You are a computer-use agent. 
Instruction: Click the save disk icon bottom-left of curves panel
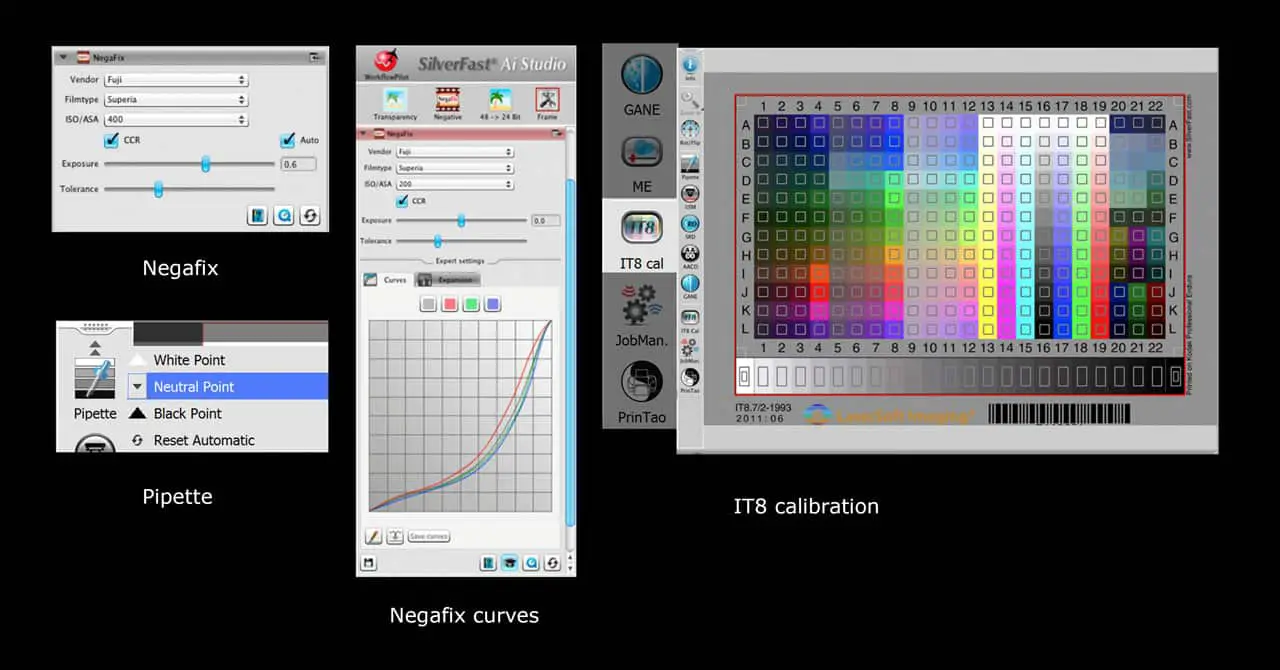click(x=368, y=564)
